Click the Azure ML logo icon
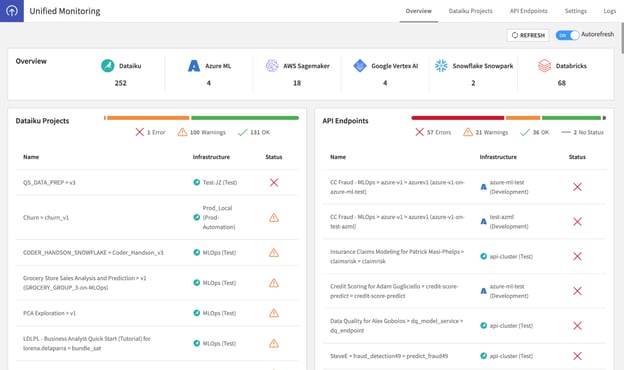624x370 pixels. click(194, 66)
